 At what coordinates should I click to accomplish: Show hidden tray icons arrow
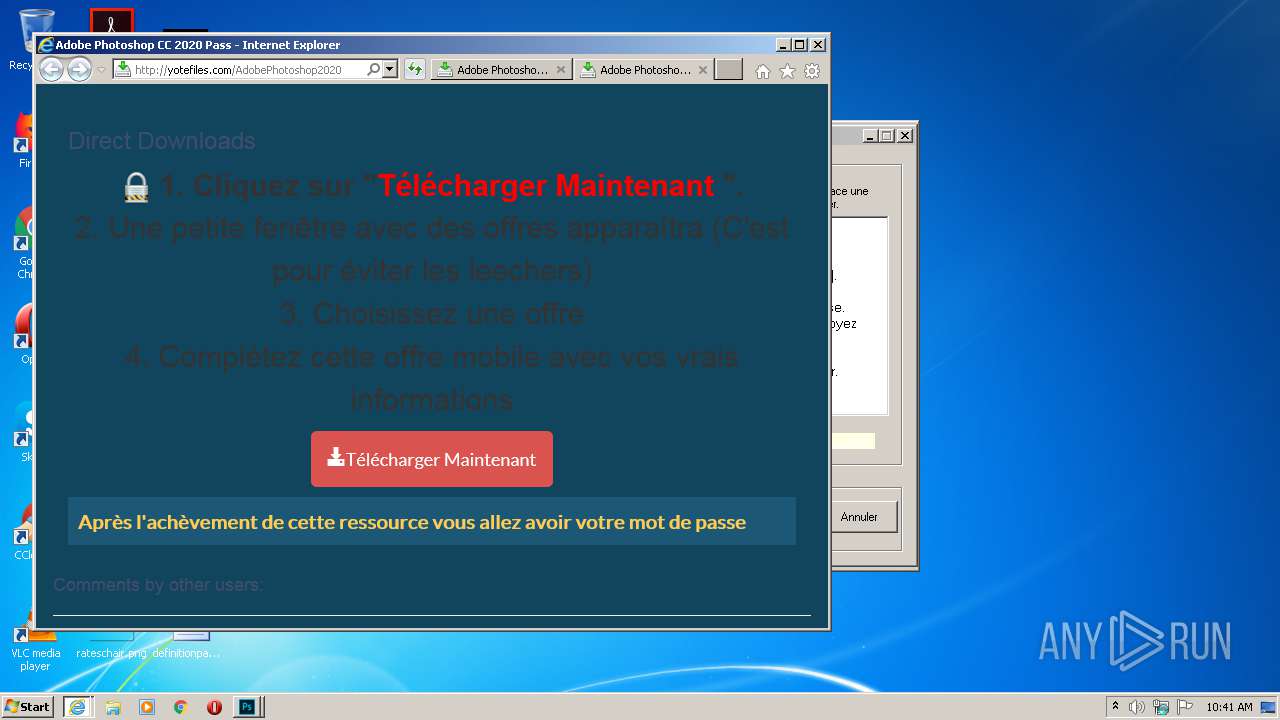1115,706
